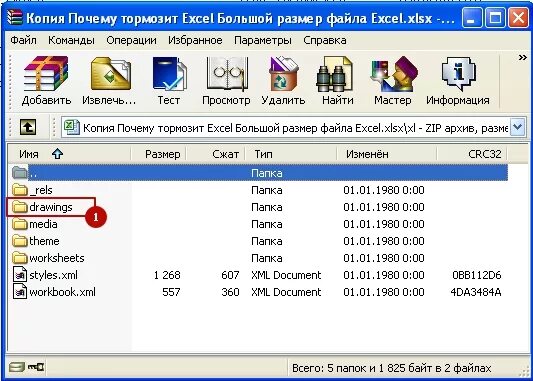533x381 pixels.
Task: Sort by the Изменён column header
Action: (x=386, y=154)
